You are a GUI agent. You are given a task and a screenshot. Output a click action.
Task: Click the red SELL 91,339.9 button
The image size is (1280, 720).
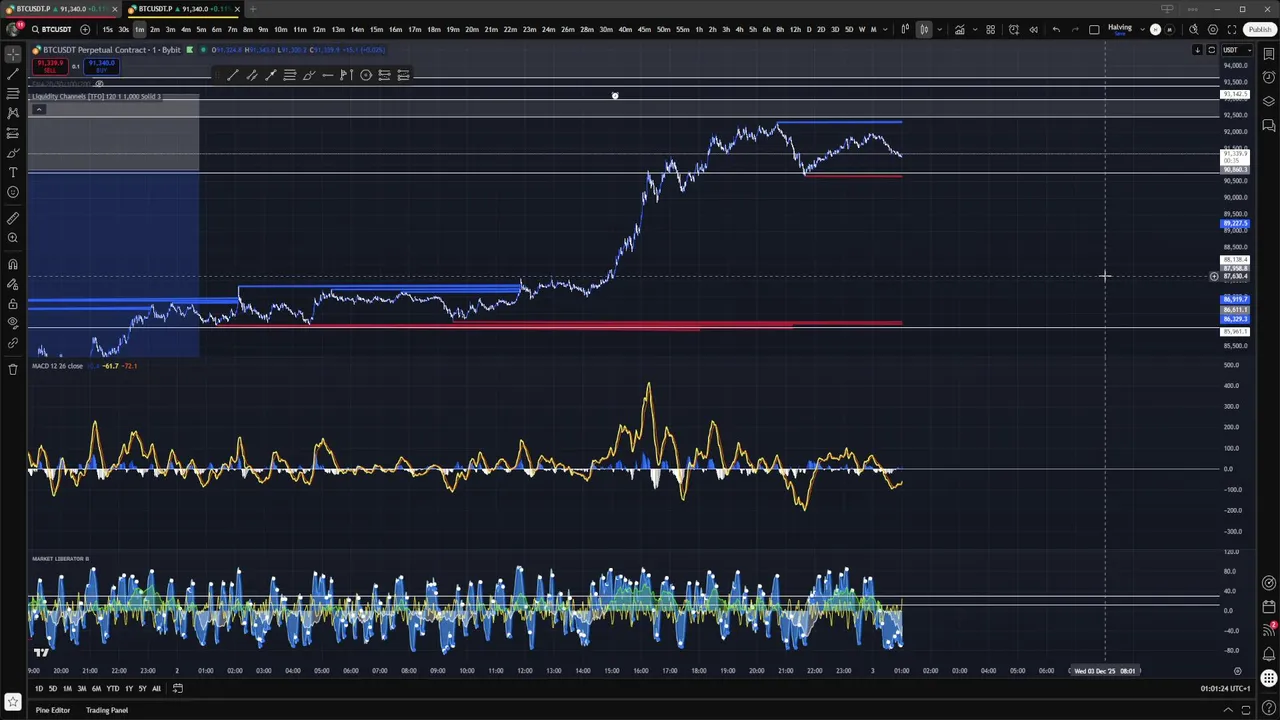coord(49,66)
